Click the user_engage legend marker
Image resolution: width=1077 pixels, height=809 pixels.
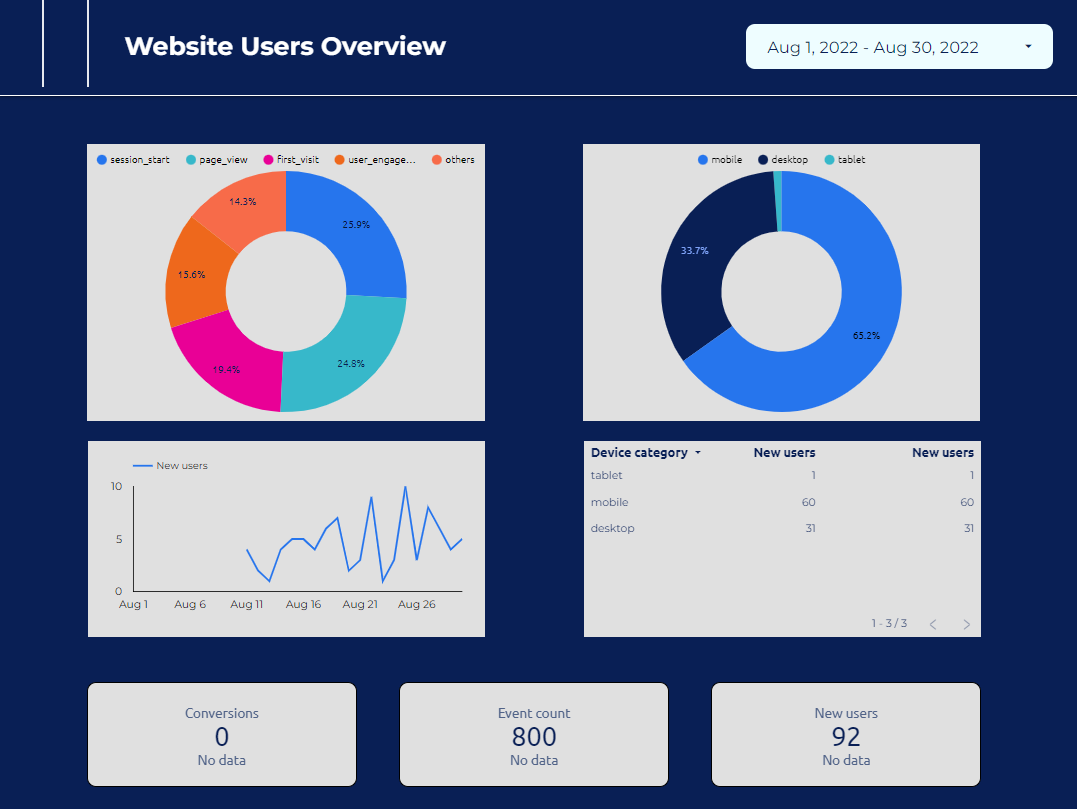coord(340,159)
